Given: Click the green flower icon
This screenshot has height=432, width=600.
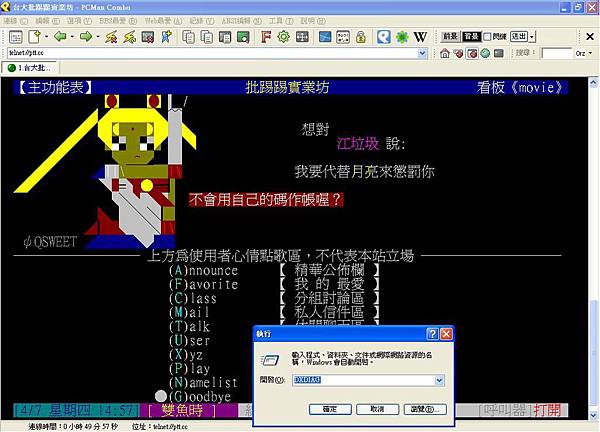Looking at the screenshot, I should [402, 37].
